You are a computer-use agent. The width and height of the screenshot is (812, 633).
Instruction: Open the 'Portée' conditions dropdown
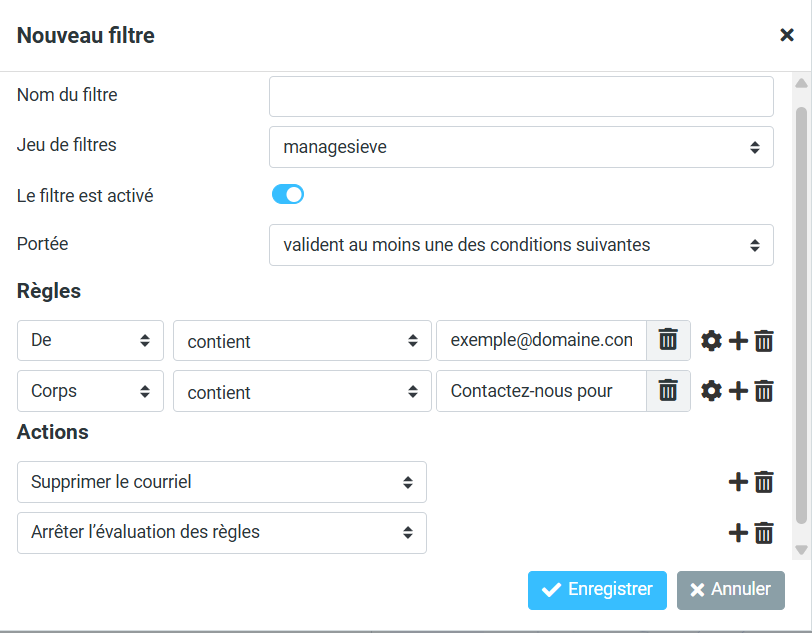click(521, 244)
